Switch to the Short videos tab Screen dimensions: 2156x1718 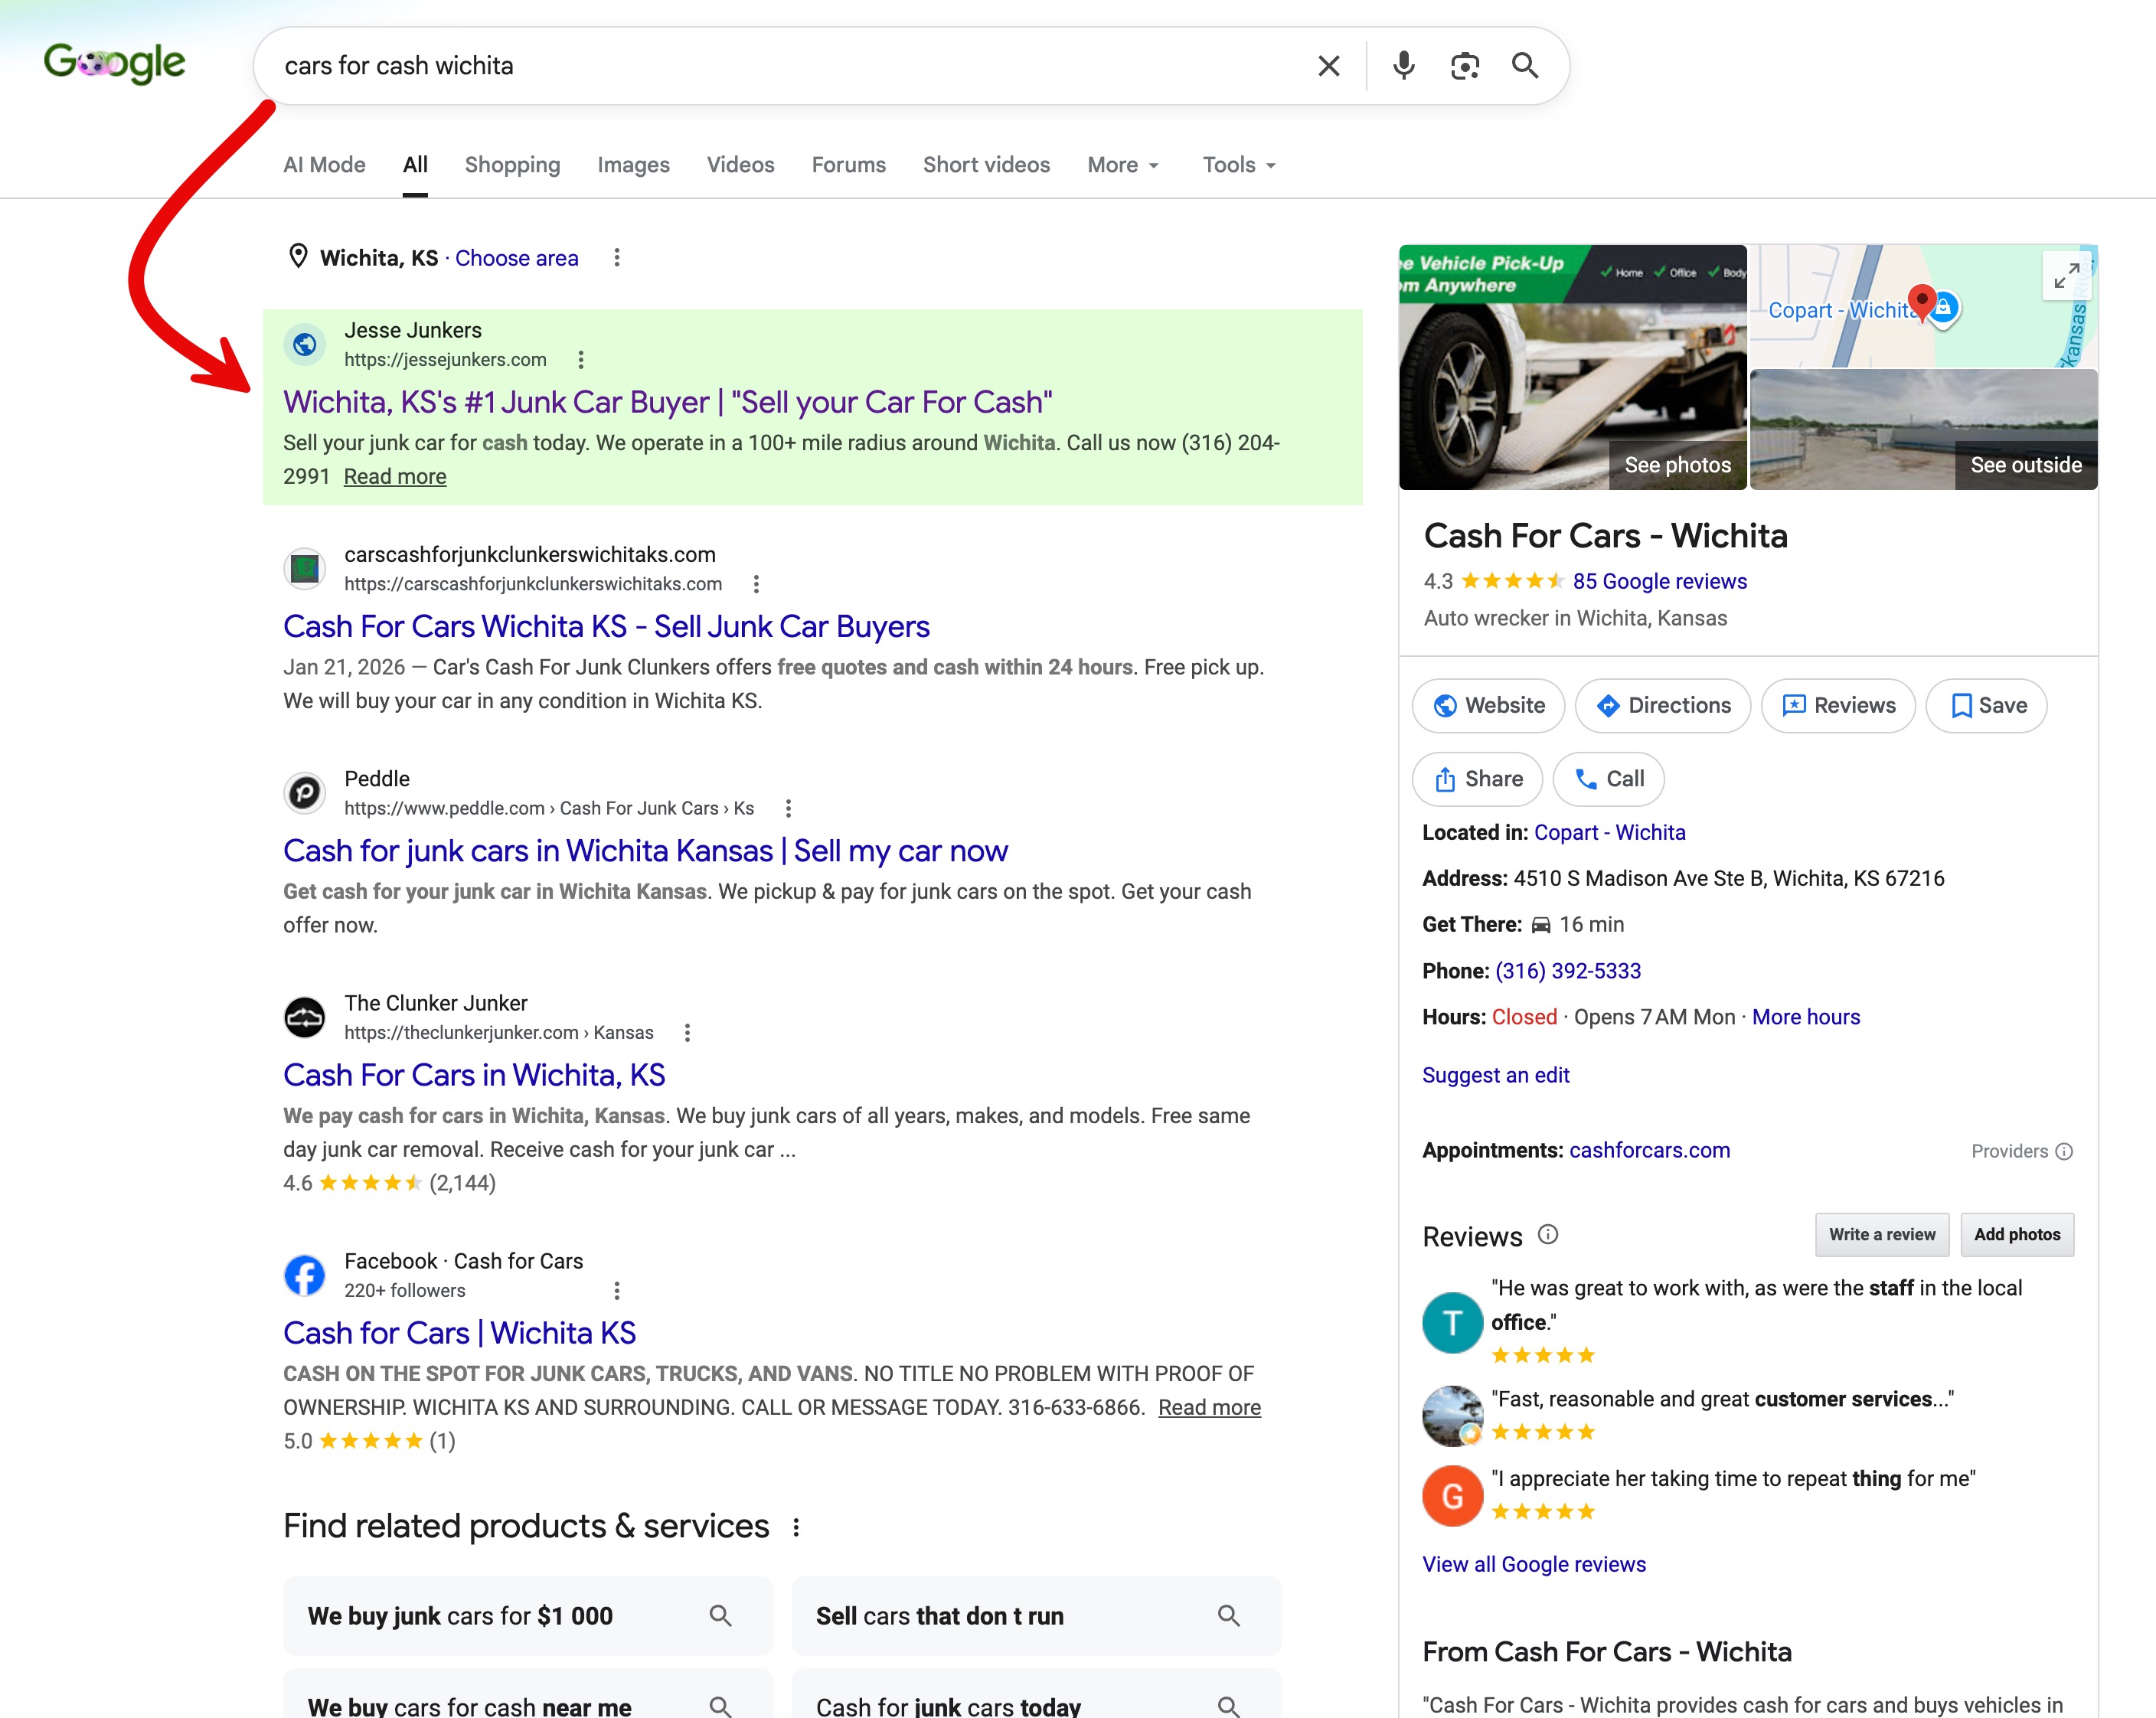point(986,165)
